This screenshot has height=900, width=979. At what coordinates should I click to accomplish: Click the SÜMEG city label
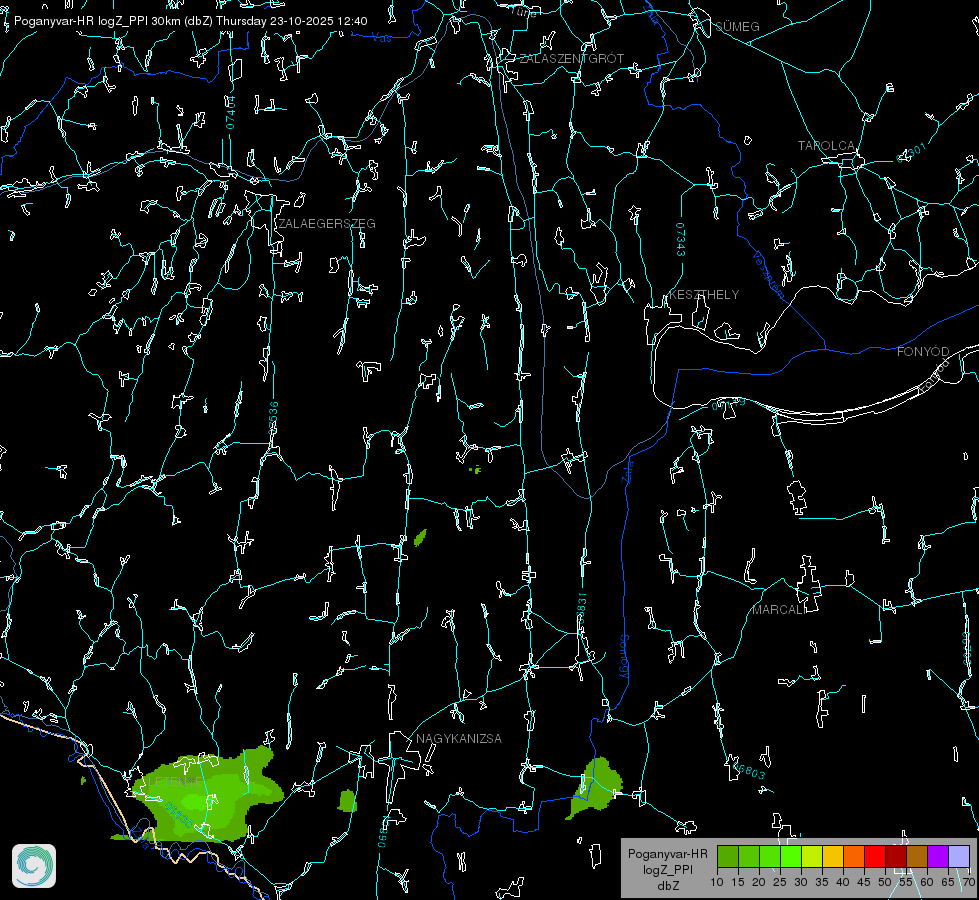[x=737, y=27]
